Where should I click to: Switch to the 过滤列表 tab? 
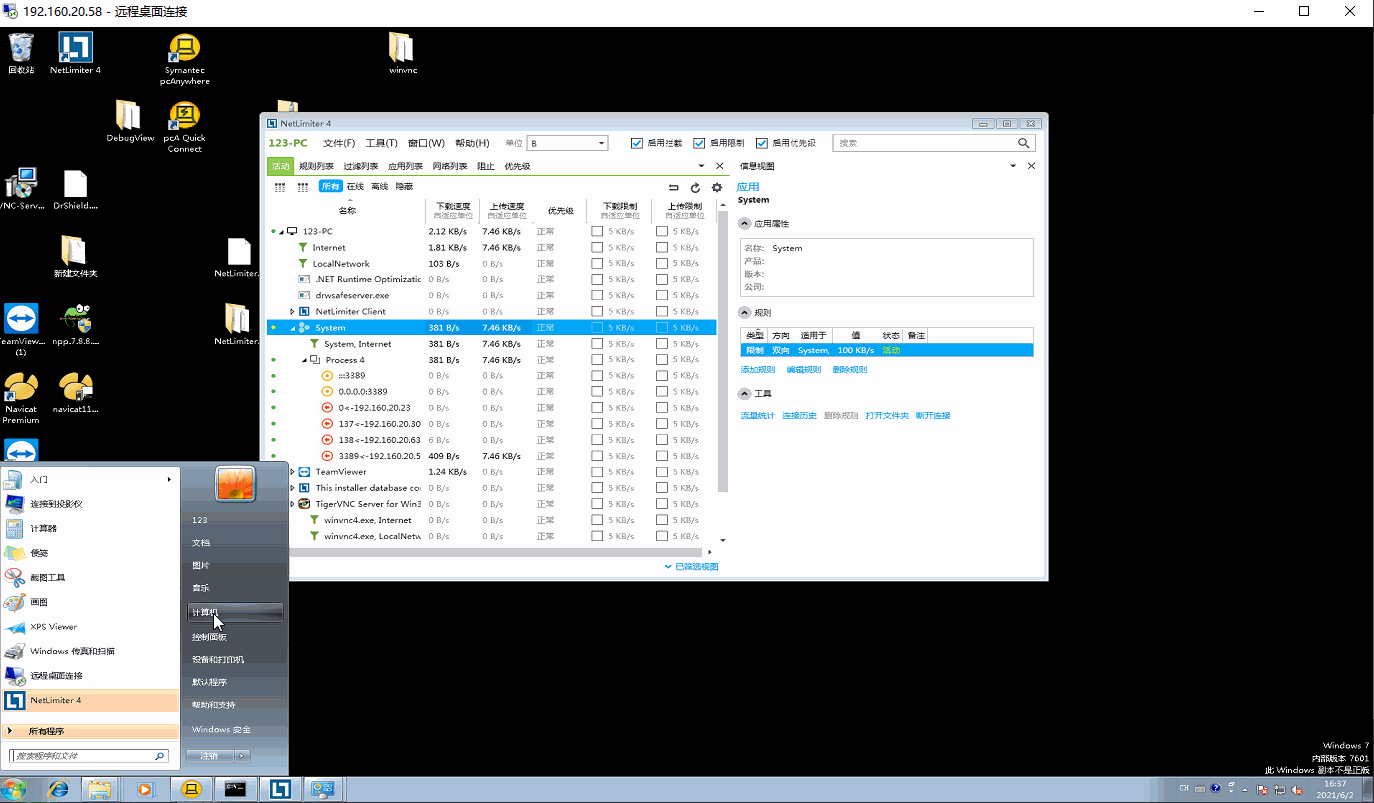[x=361, y=166]
